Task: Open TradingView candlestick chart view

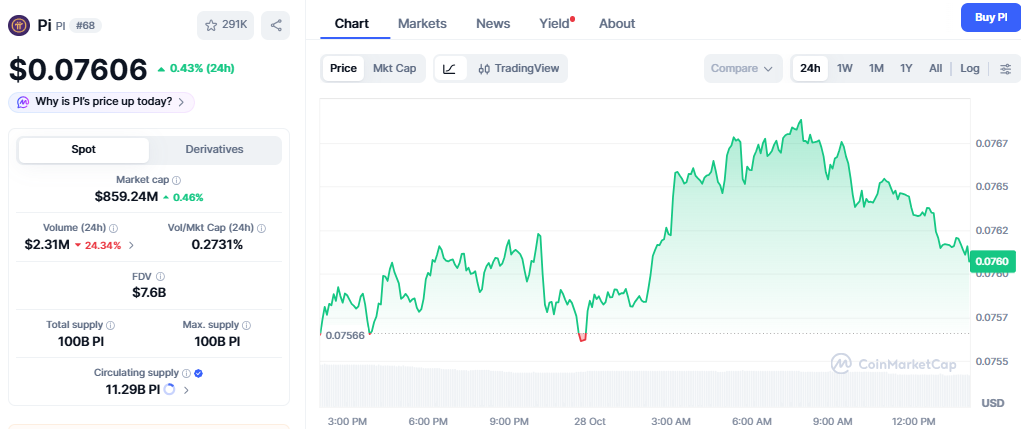Action: click(518, 68)
